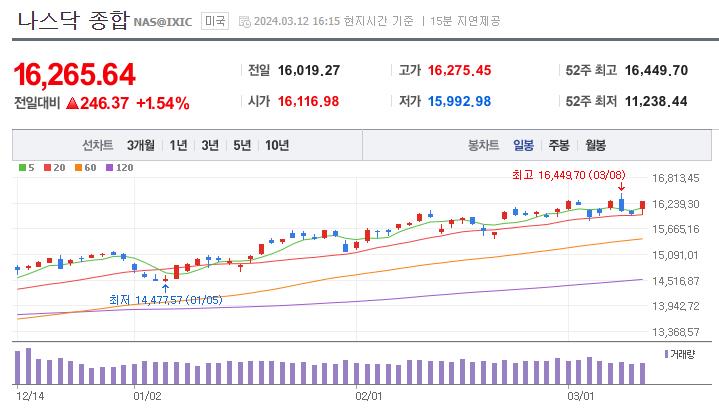Click the 최고 16,449.70 (03/08) annotation
The image size is (719, 413).
(x=569, y=175)
